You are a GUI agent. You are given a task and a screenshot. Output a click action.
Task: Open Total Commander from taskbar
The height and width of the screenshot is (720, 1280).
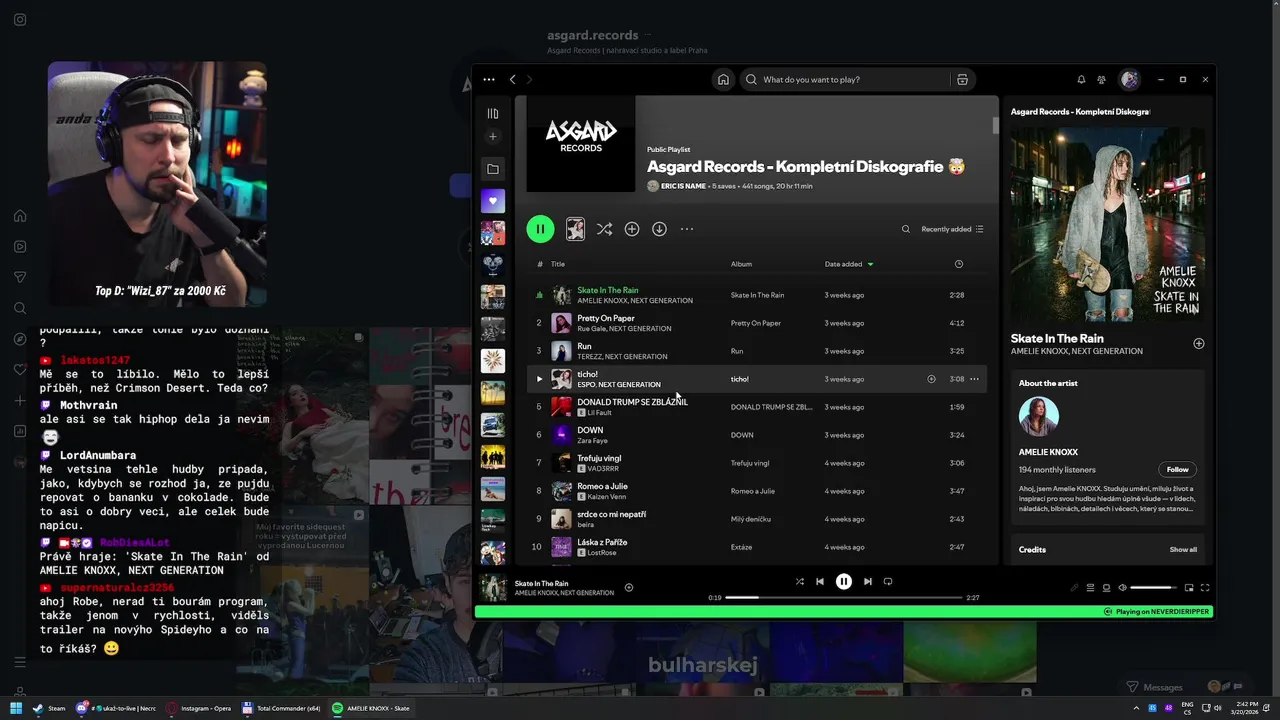[x=282, y=708]
